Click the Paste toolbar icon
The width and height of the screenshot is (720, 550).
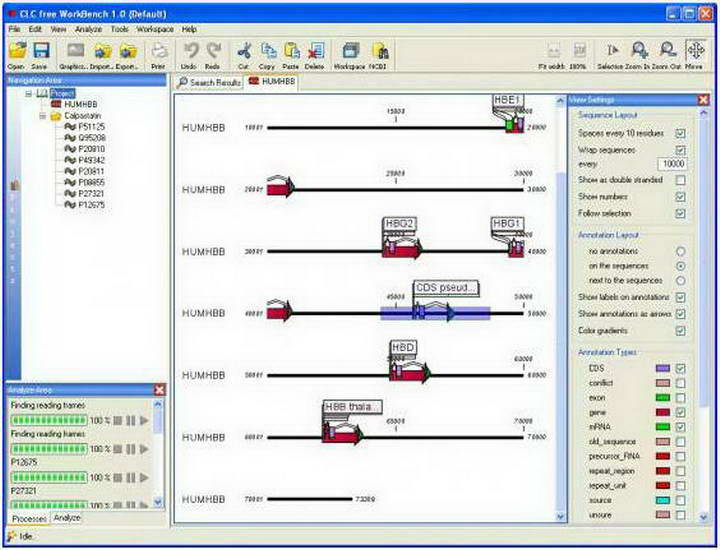point(292,51)
